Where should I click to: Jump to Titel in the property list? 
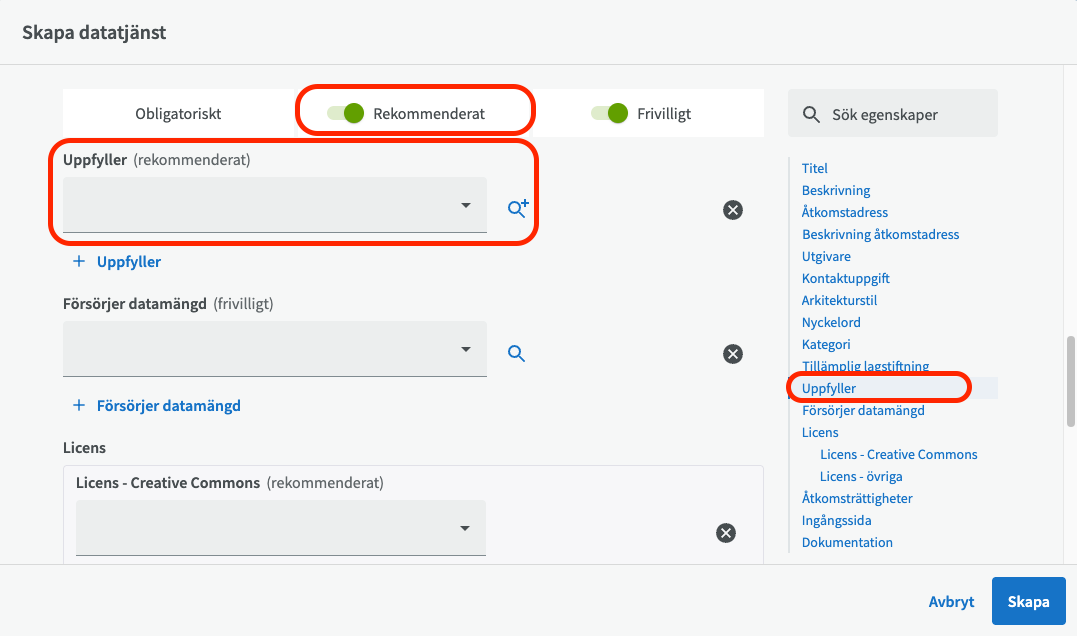[815, 168]
